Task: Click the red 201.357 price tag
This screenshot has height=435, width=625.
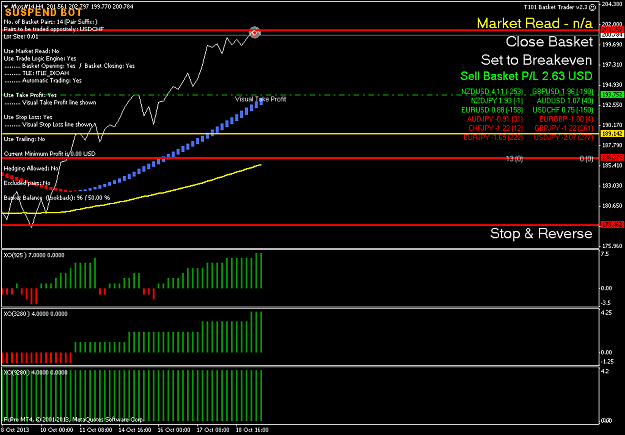Action: pos(612,30)
